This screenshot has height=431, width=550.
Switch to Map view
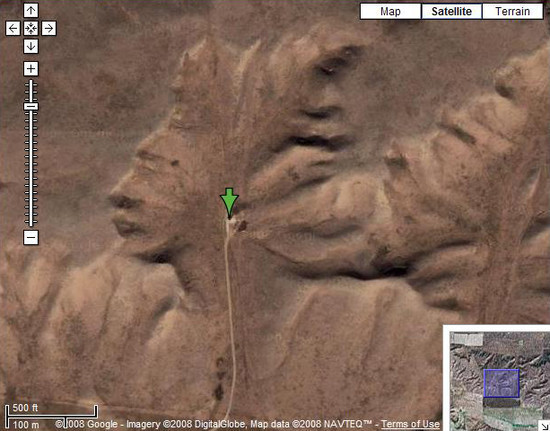pos(390,12)
